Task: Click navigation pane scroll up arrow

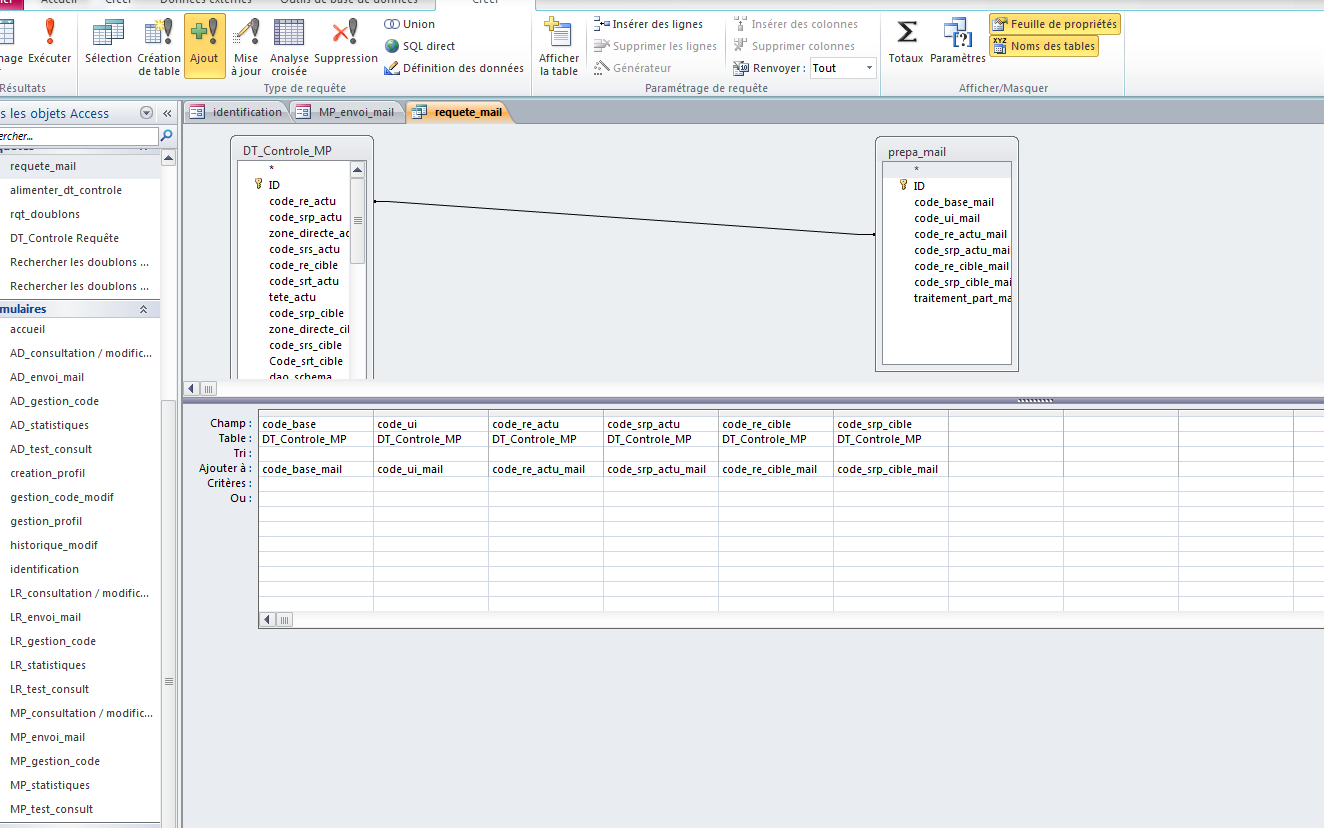Action: [x=169, y=158]
